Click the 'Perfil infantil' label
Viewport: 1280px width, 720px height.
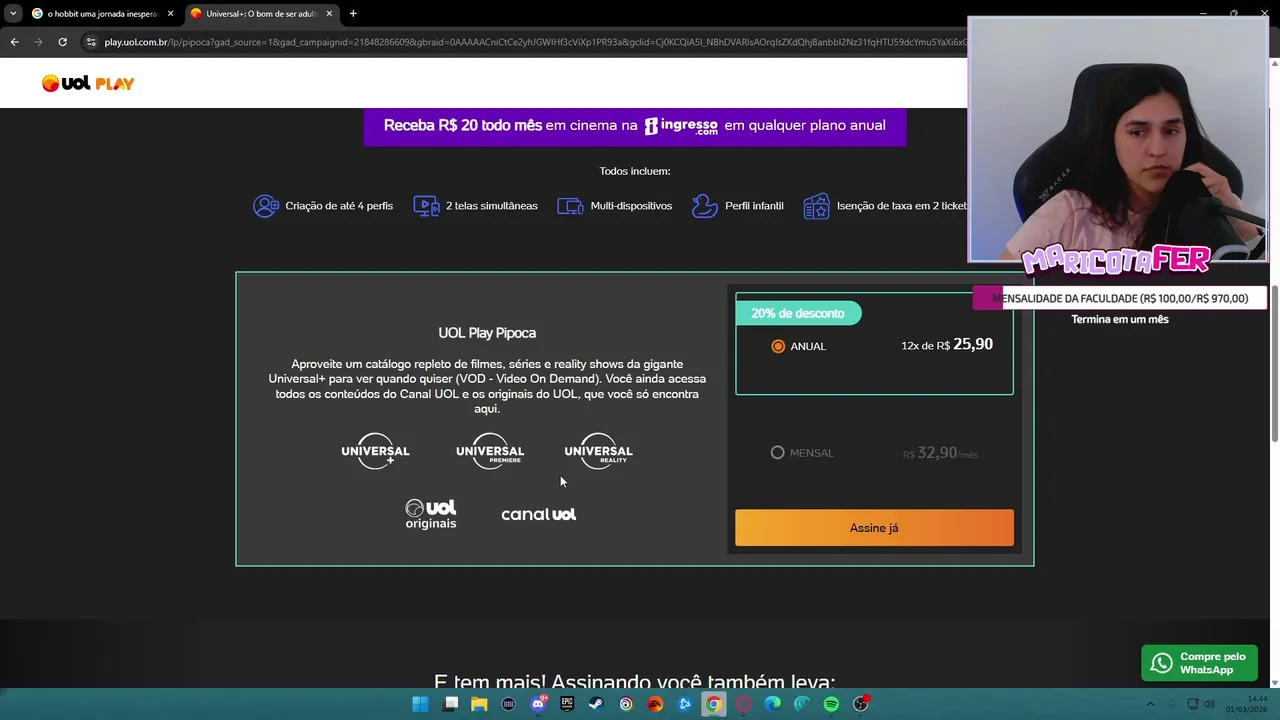754,206
